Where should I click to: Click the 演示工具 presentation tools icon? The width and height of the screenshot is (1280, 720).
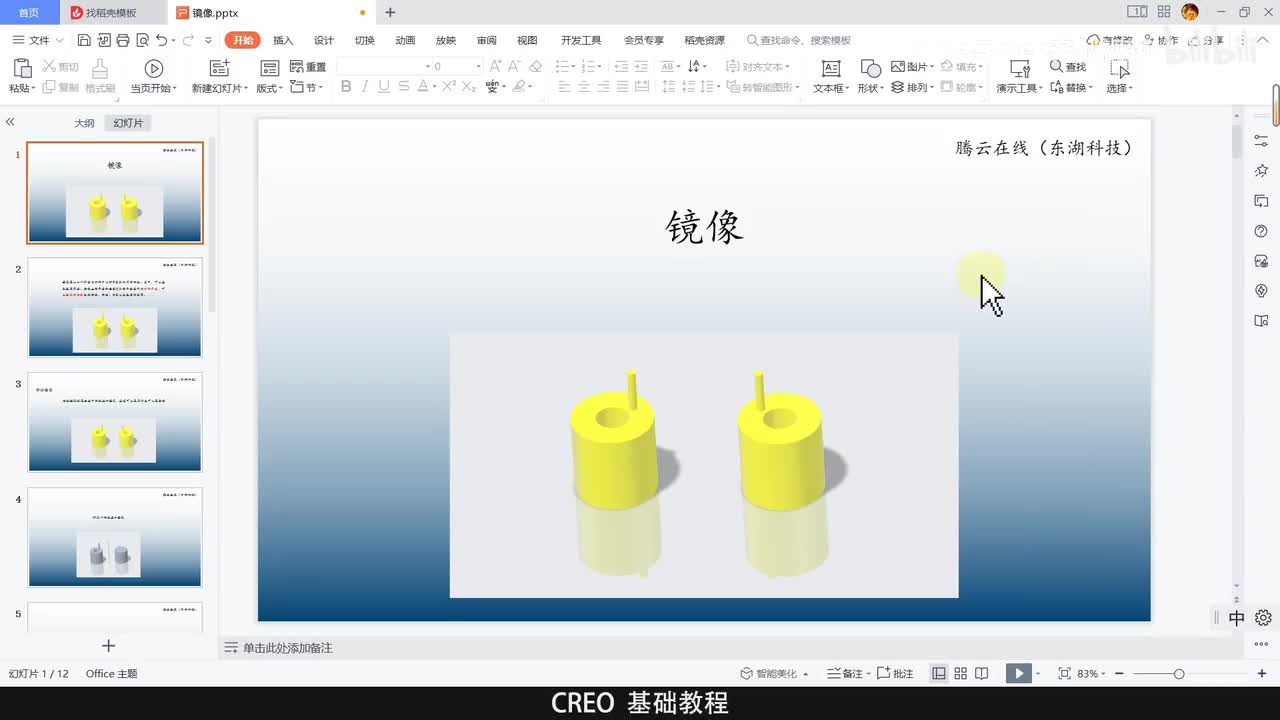[1020, 68]
